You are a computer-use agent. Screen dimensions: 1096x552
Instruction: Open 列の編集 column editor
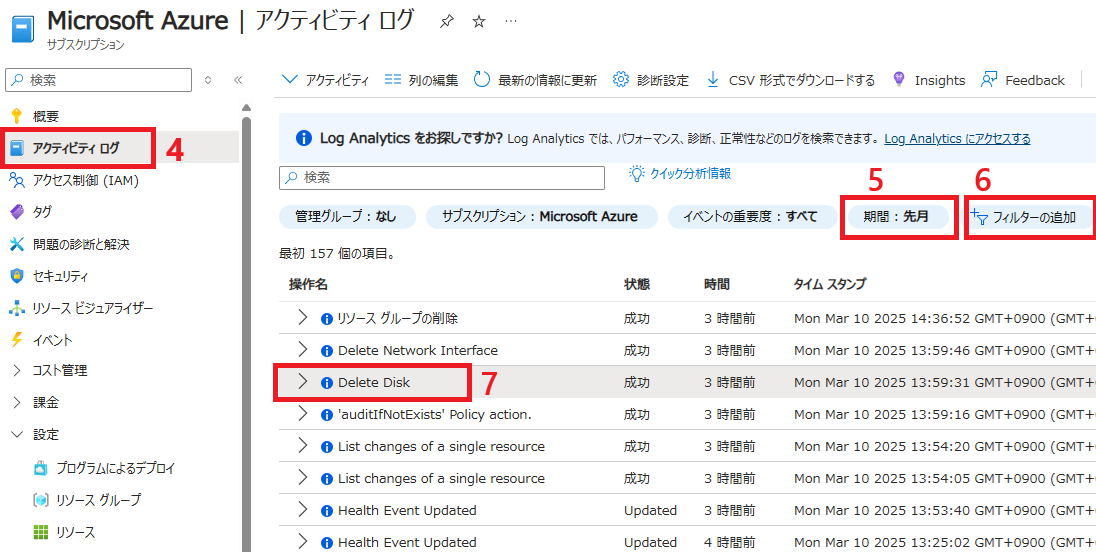pos(421,80)
